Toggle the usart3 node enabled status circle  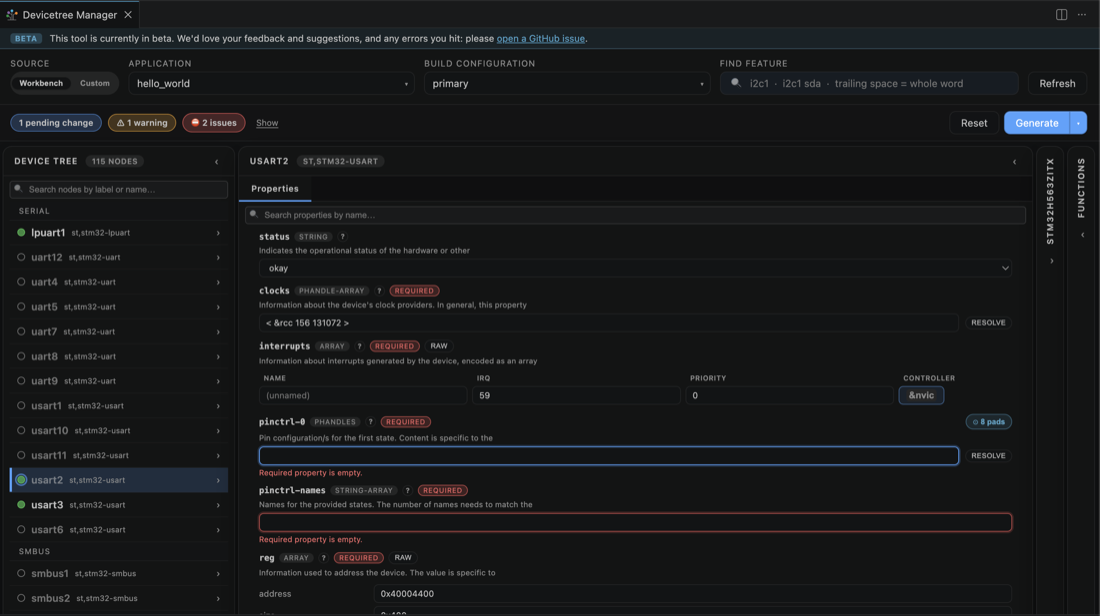[x=21, y=504]
